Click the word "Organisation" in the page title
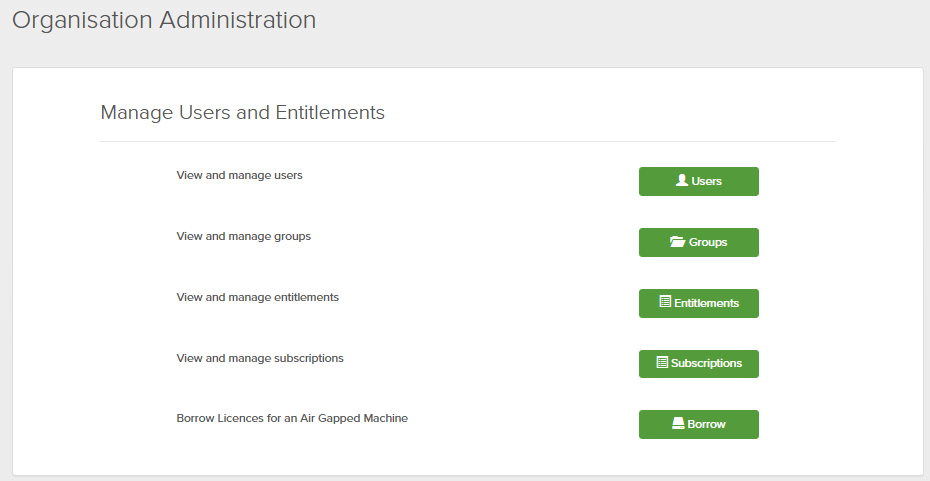Viewport: 930px width, 481px height. coord(85,20)
